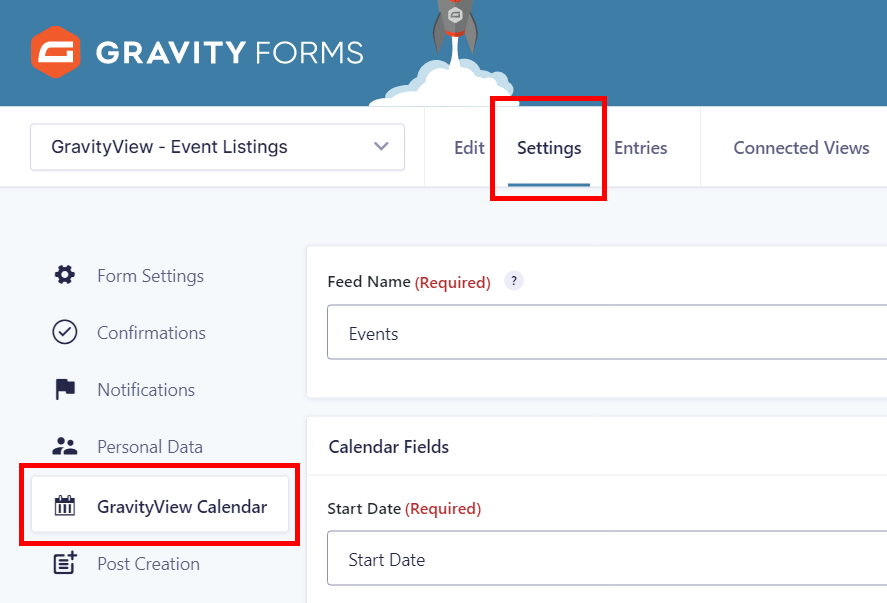Click the Notifications flag icon
The height and width of the screenshot is (603, 887).
coord(65,389)
